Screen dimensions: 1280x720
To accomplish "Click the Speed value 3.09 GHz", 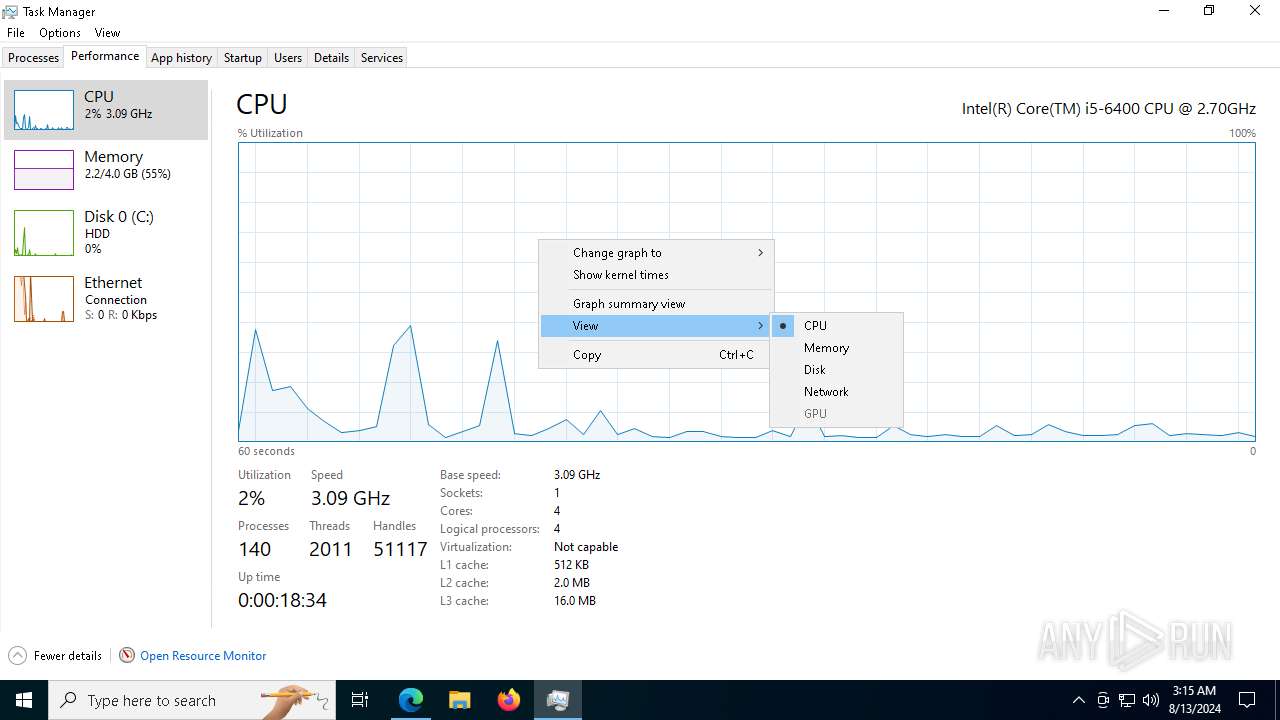I will click(350, 498).
